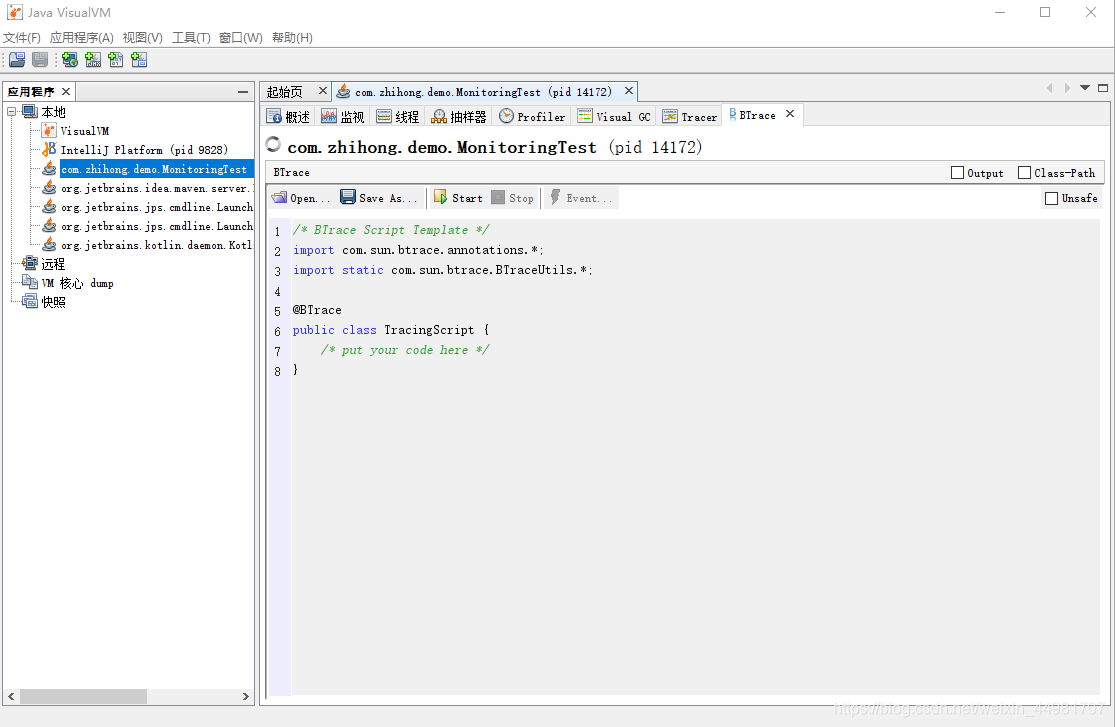This screenshot has width=1115, height=727.
Task: Click the Start play icon
Action: coord(441,197)
